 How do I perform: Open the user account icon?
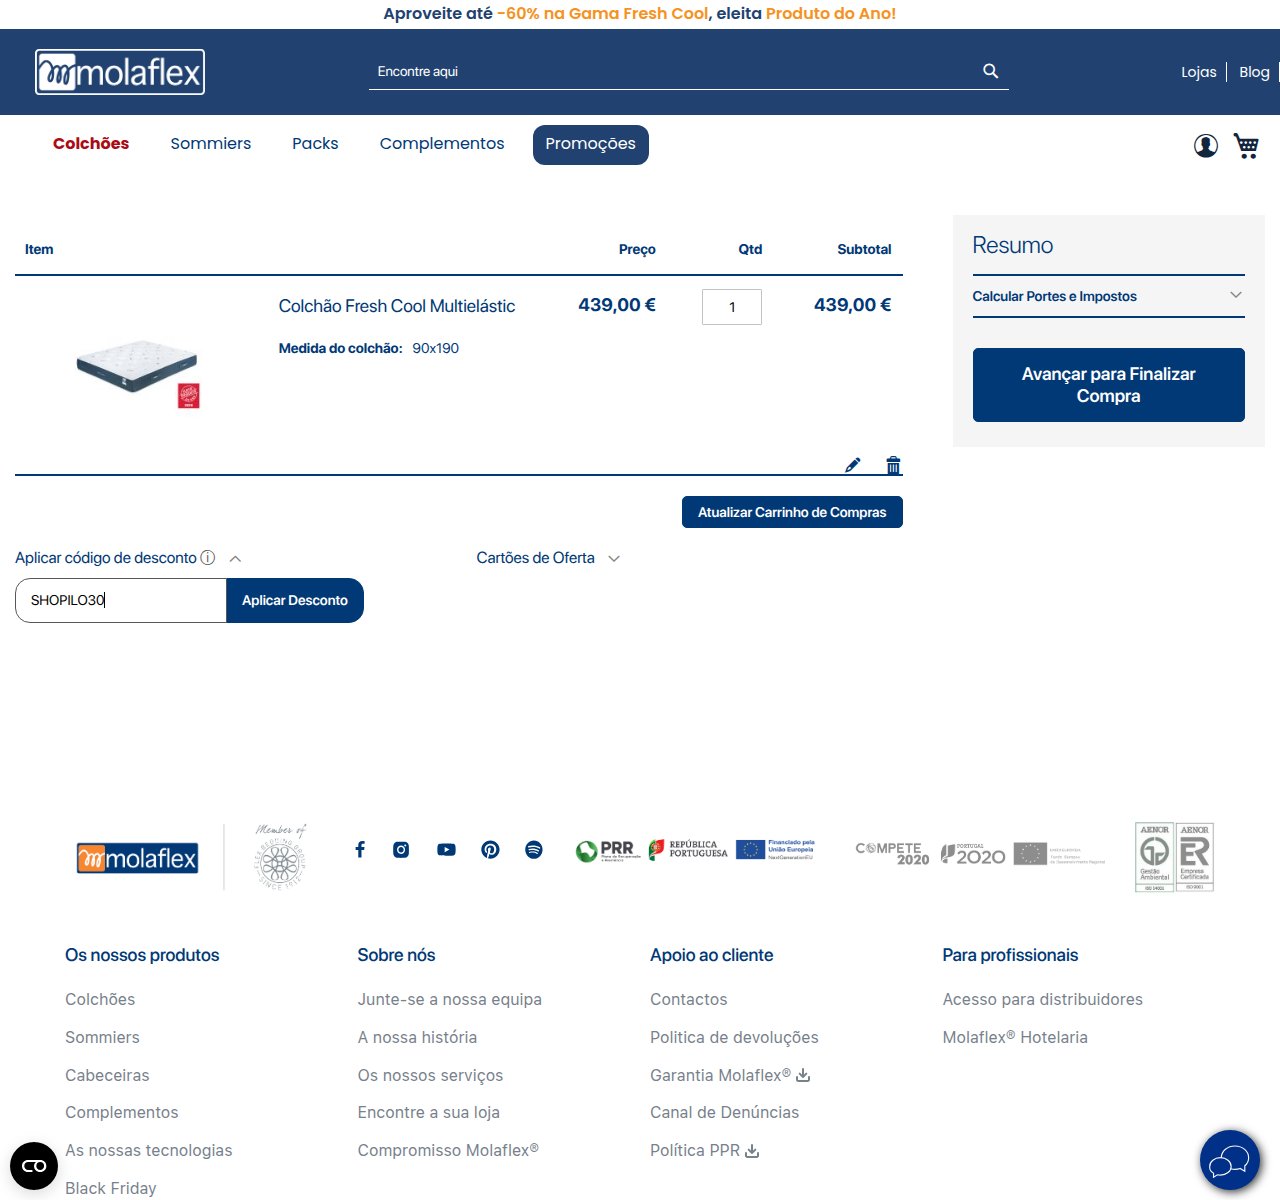point(1206,146)
